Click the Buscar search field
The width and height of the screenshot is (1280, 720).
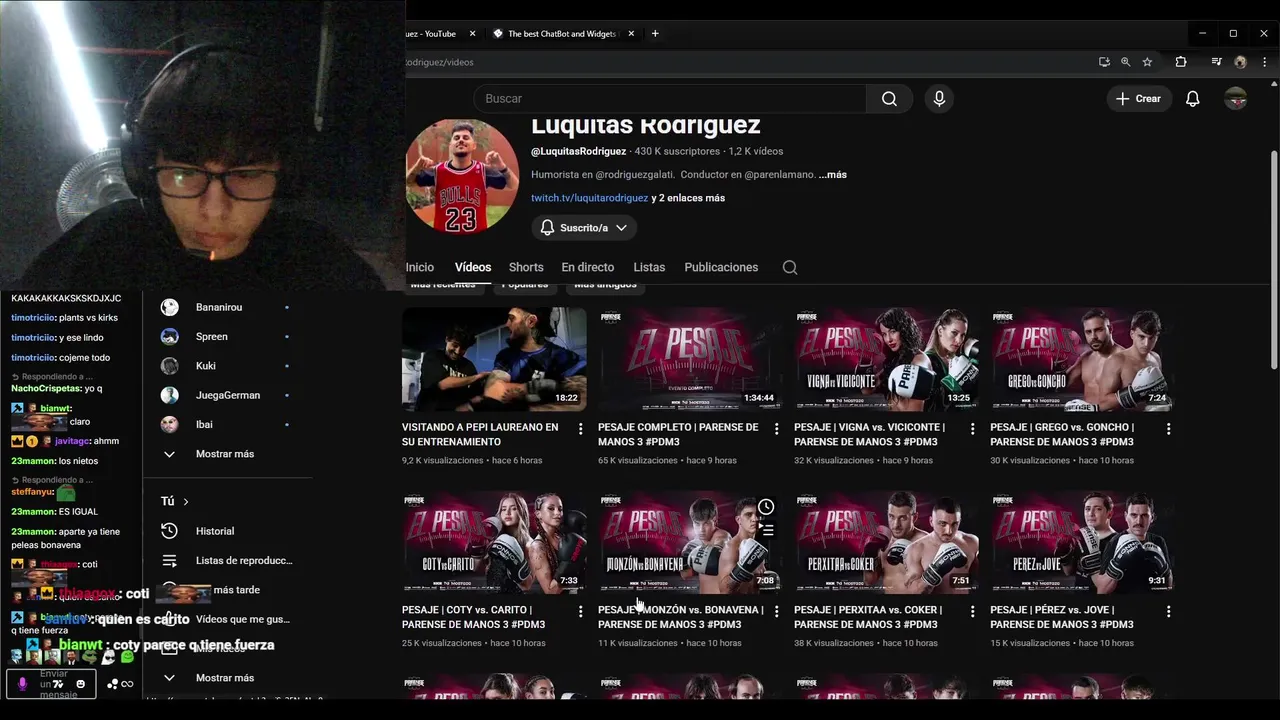point(669,98)
